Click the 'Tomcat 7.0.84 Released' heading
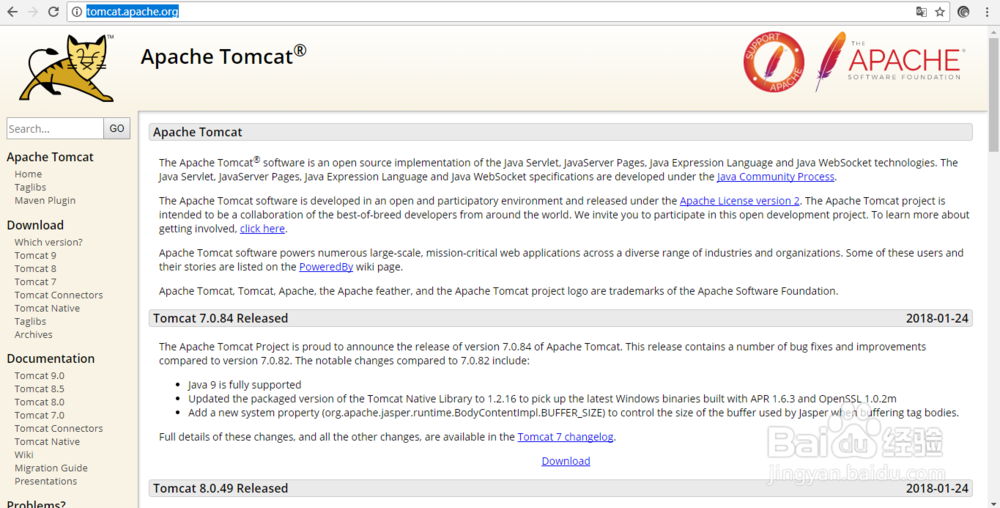Viewport: 1000px width, 508px height. pyautogui.click(x=221, y=318)
